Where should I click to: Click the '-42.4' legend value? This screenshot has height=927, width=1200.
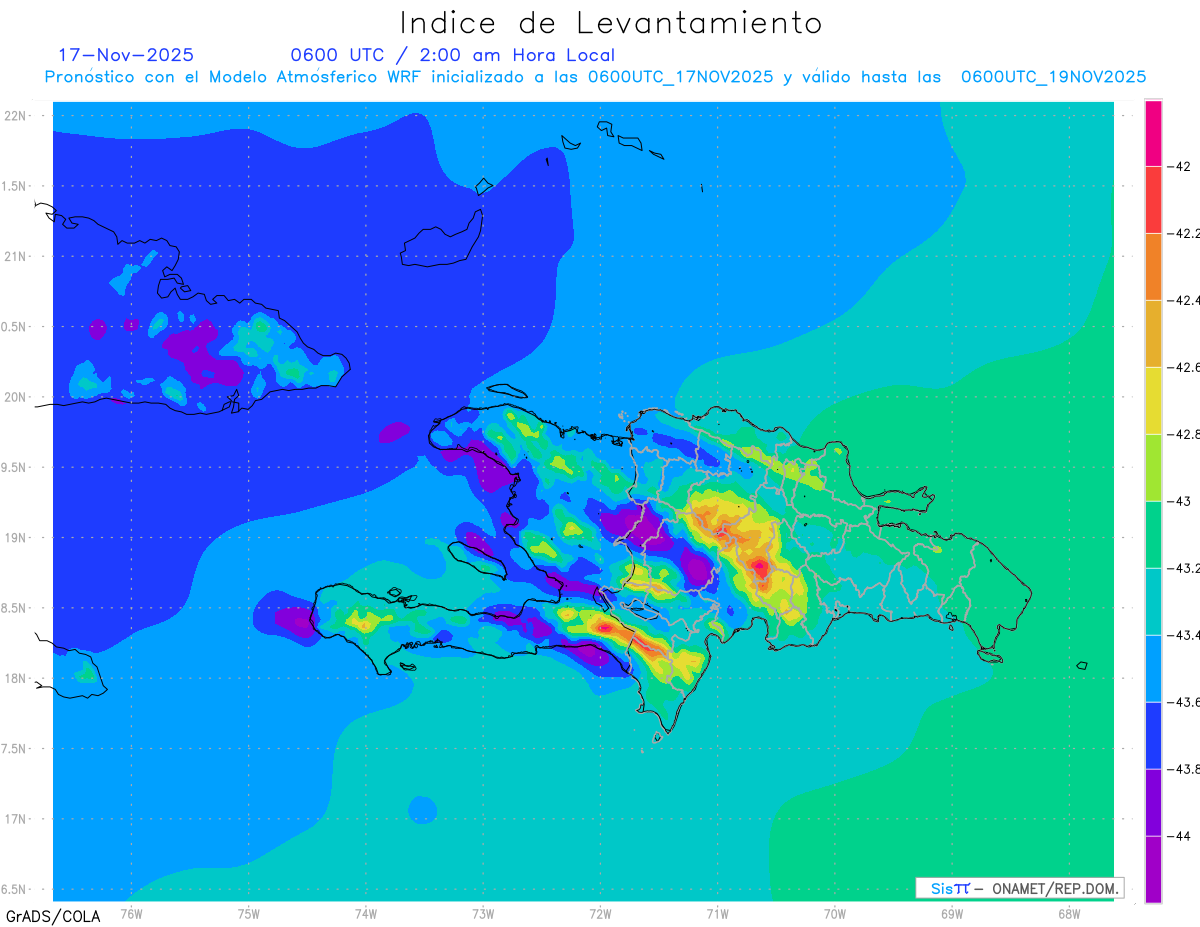pyautogui.click(x=1184, y=300)
